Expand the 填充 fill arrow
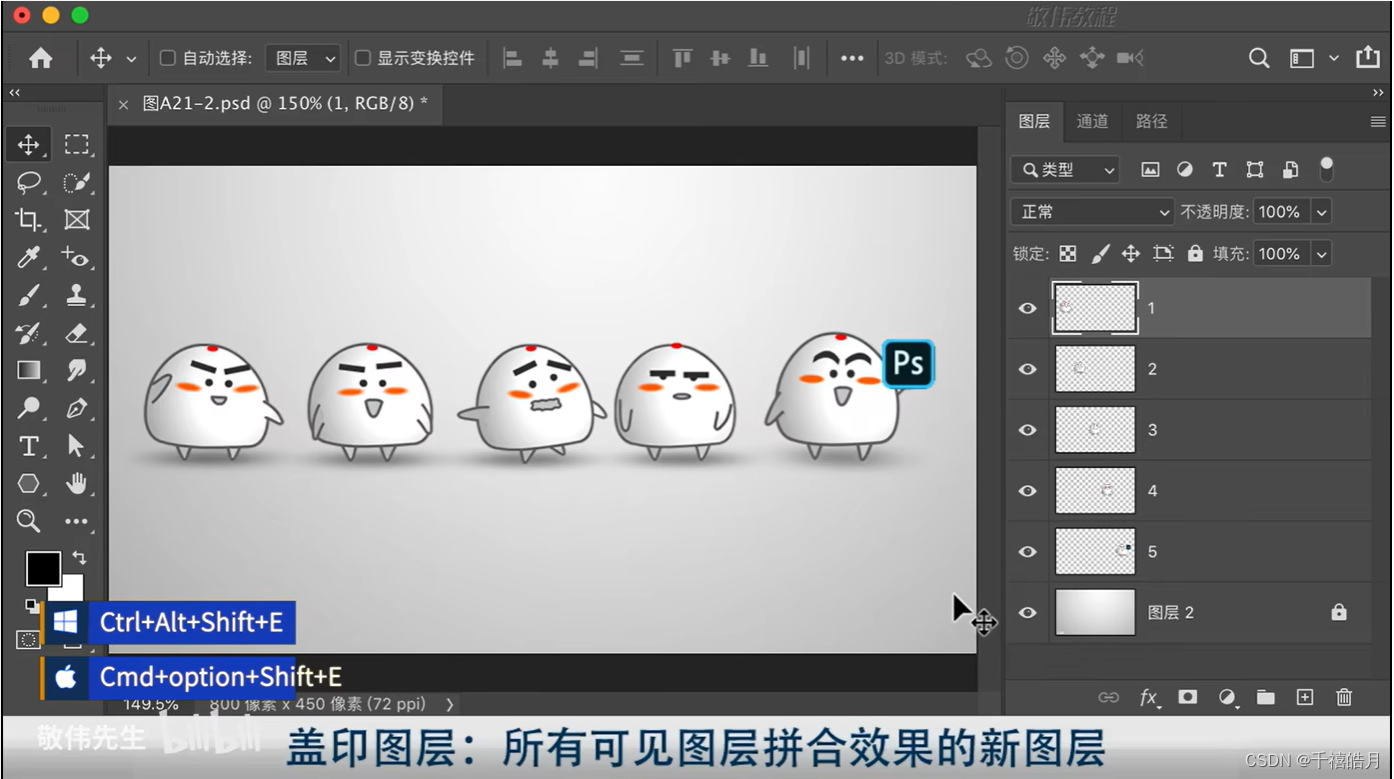This screenshot has height=779, width=1394. (1321, 254)
